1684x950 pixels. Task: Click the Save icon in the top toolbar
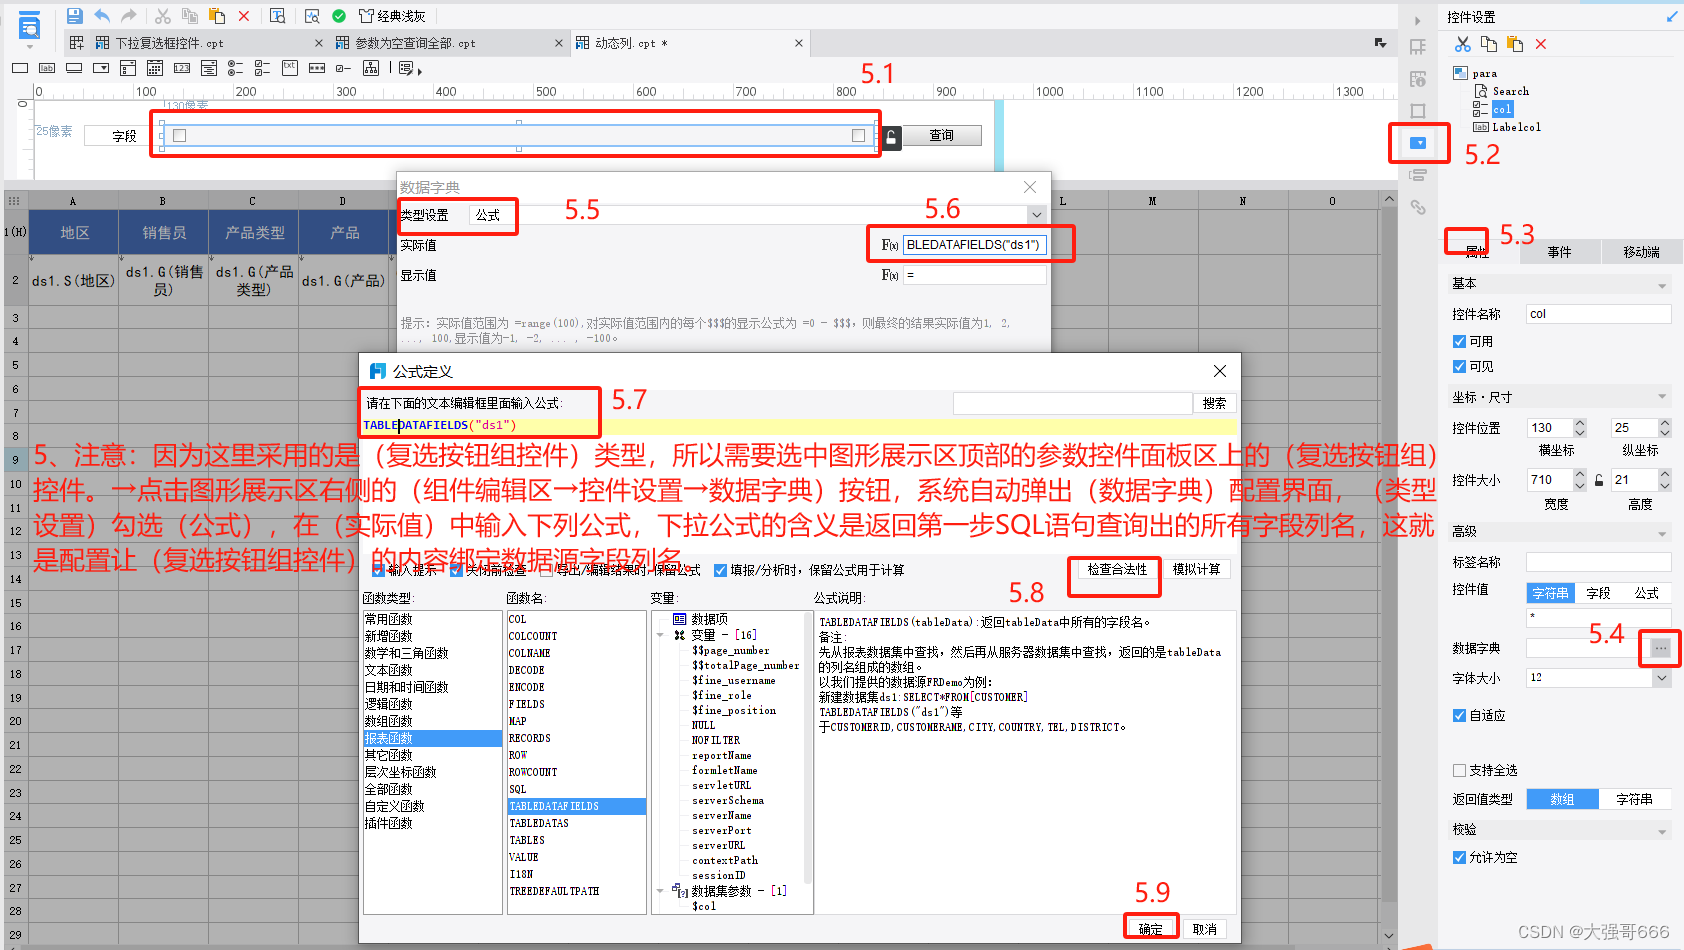click(74, 16)
